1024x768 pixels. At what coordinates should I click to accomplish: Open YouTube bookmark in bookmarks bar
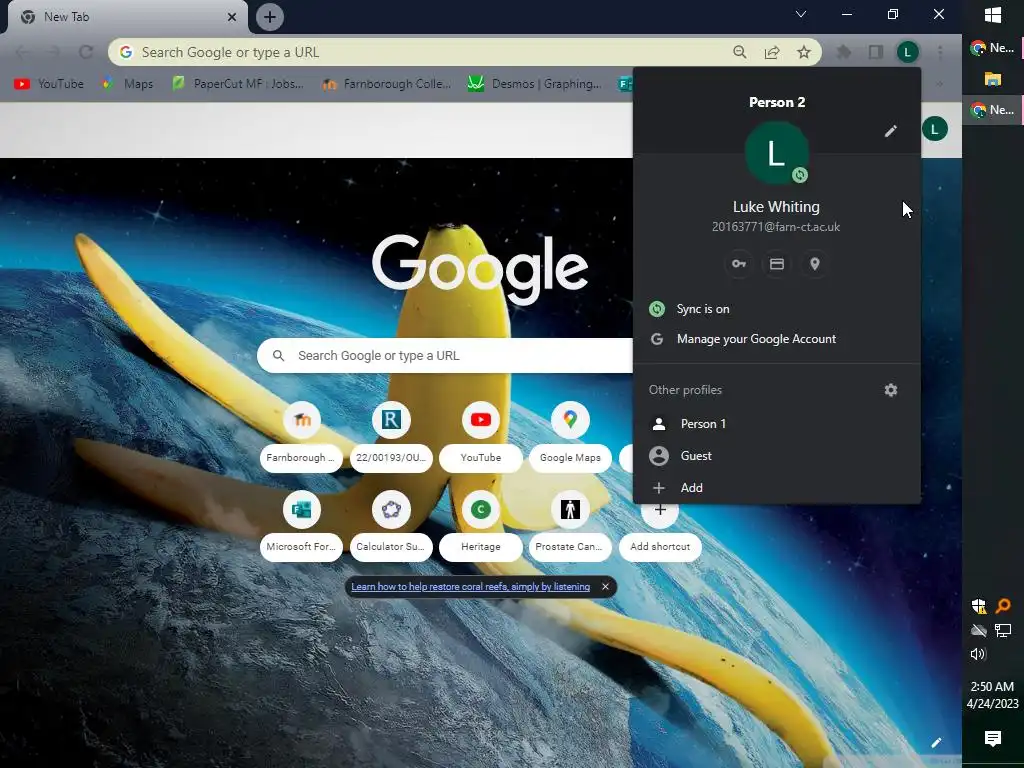pos(49,84)
